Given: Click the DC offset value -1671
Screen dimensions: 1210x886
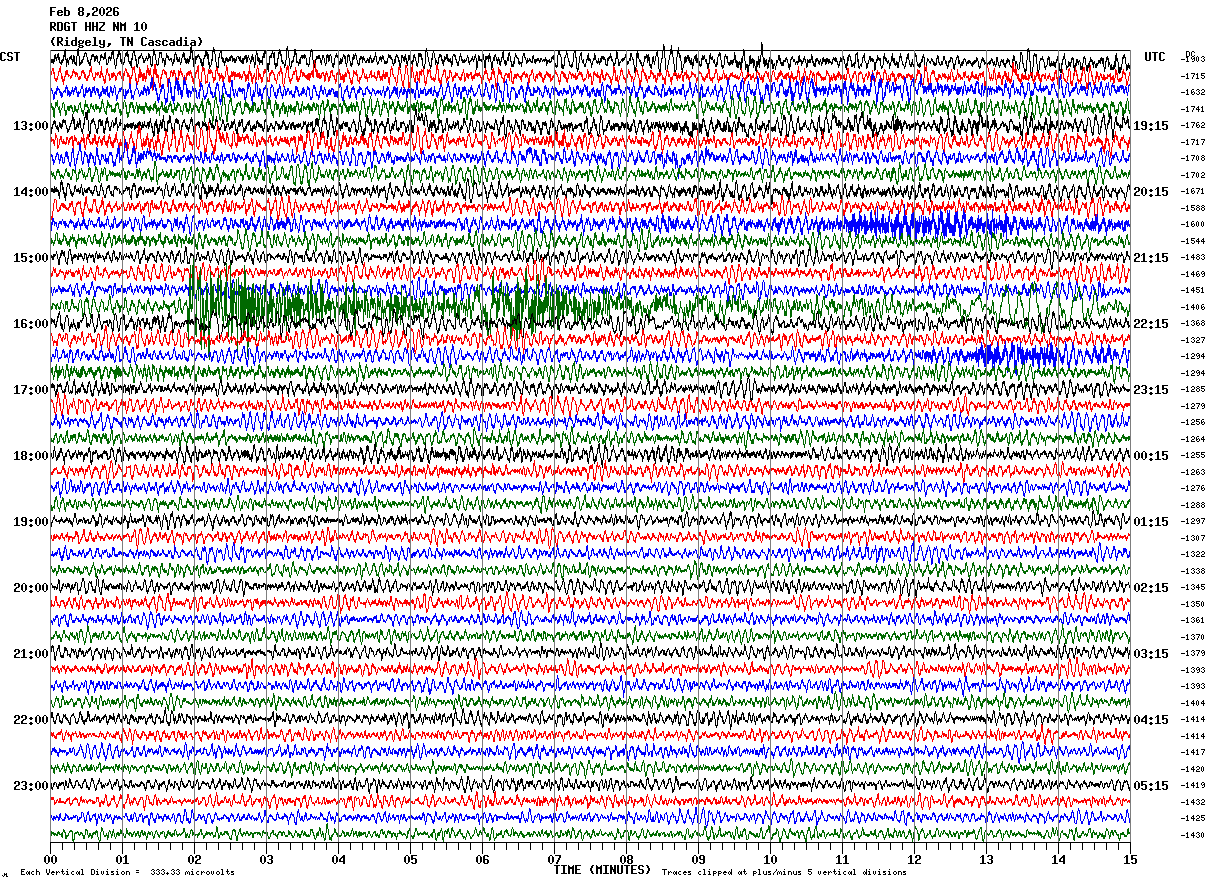Looking at the screenshot, I should [1193, 191].
